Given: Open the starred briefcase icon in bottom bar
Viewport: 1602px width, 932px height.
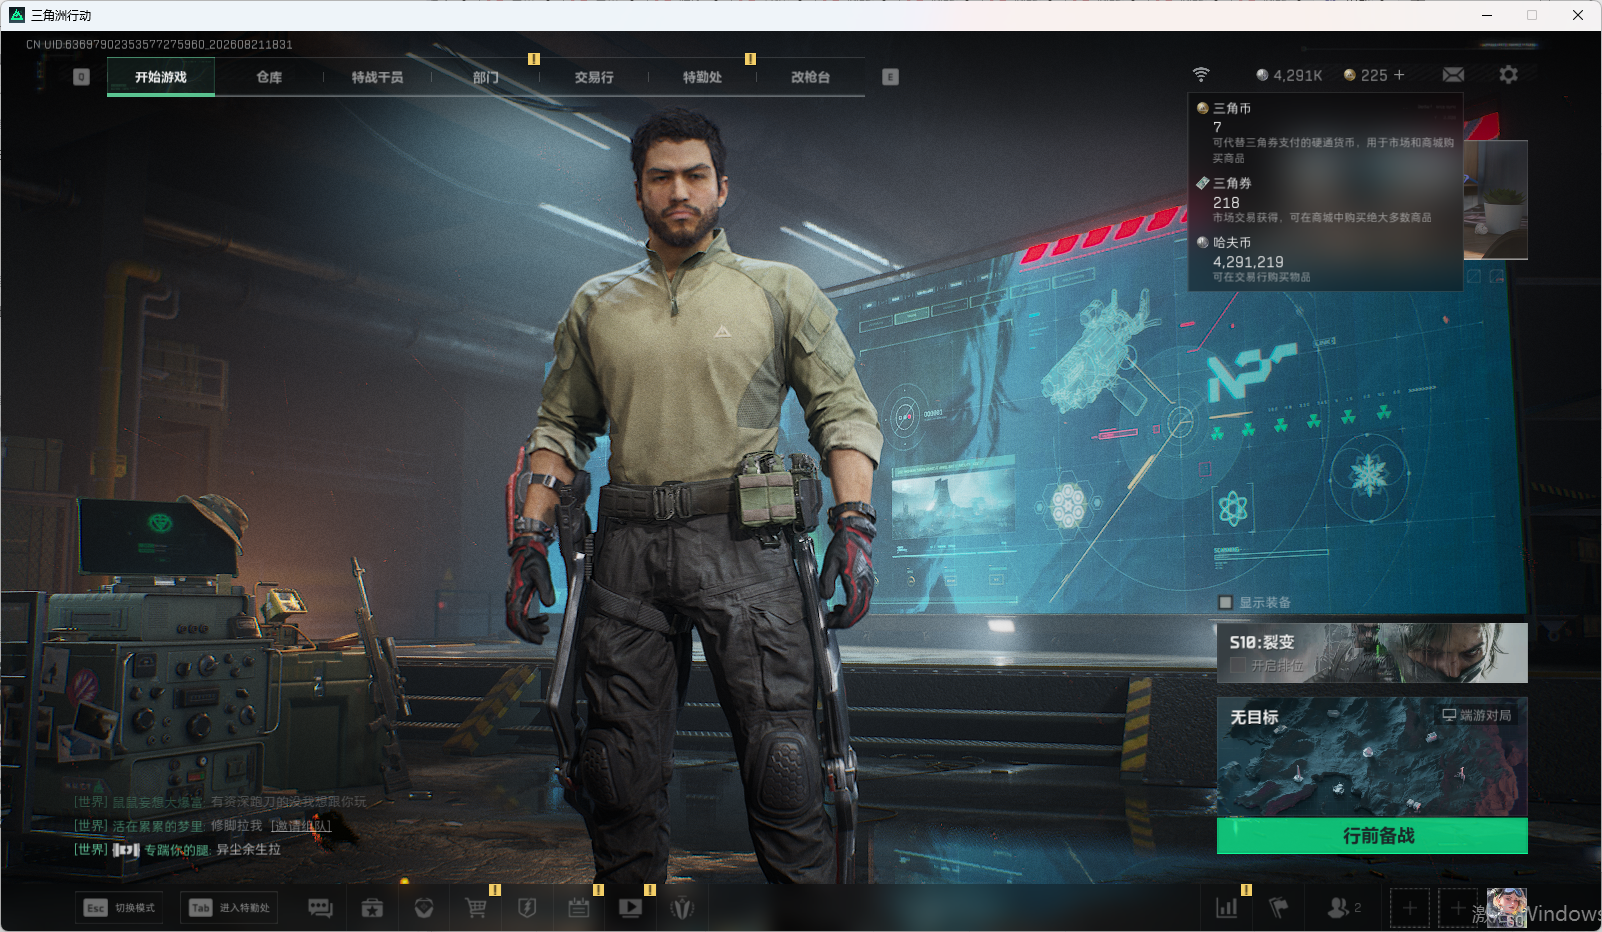Looking at the screenshot, I should 372,908.
